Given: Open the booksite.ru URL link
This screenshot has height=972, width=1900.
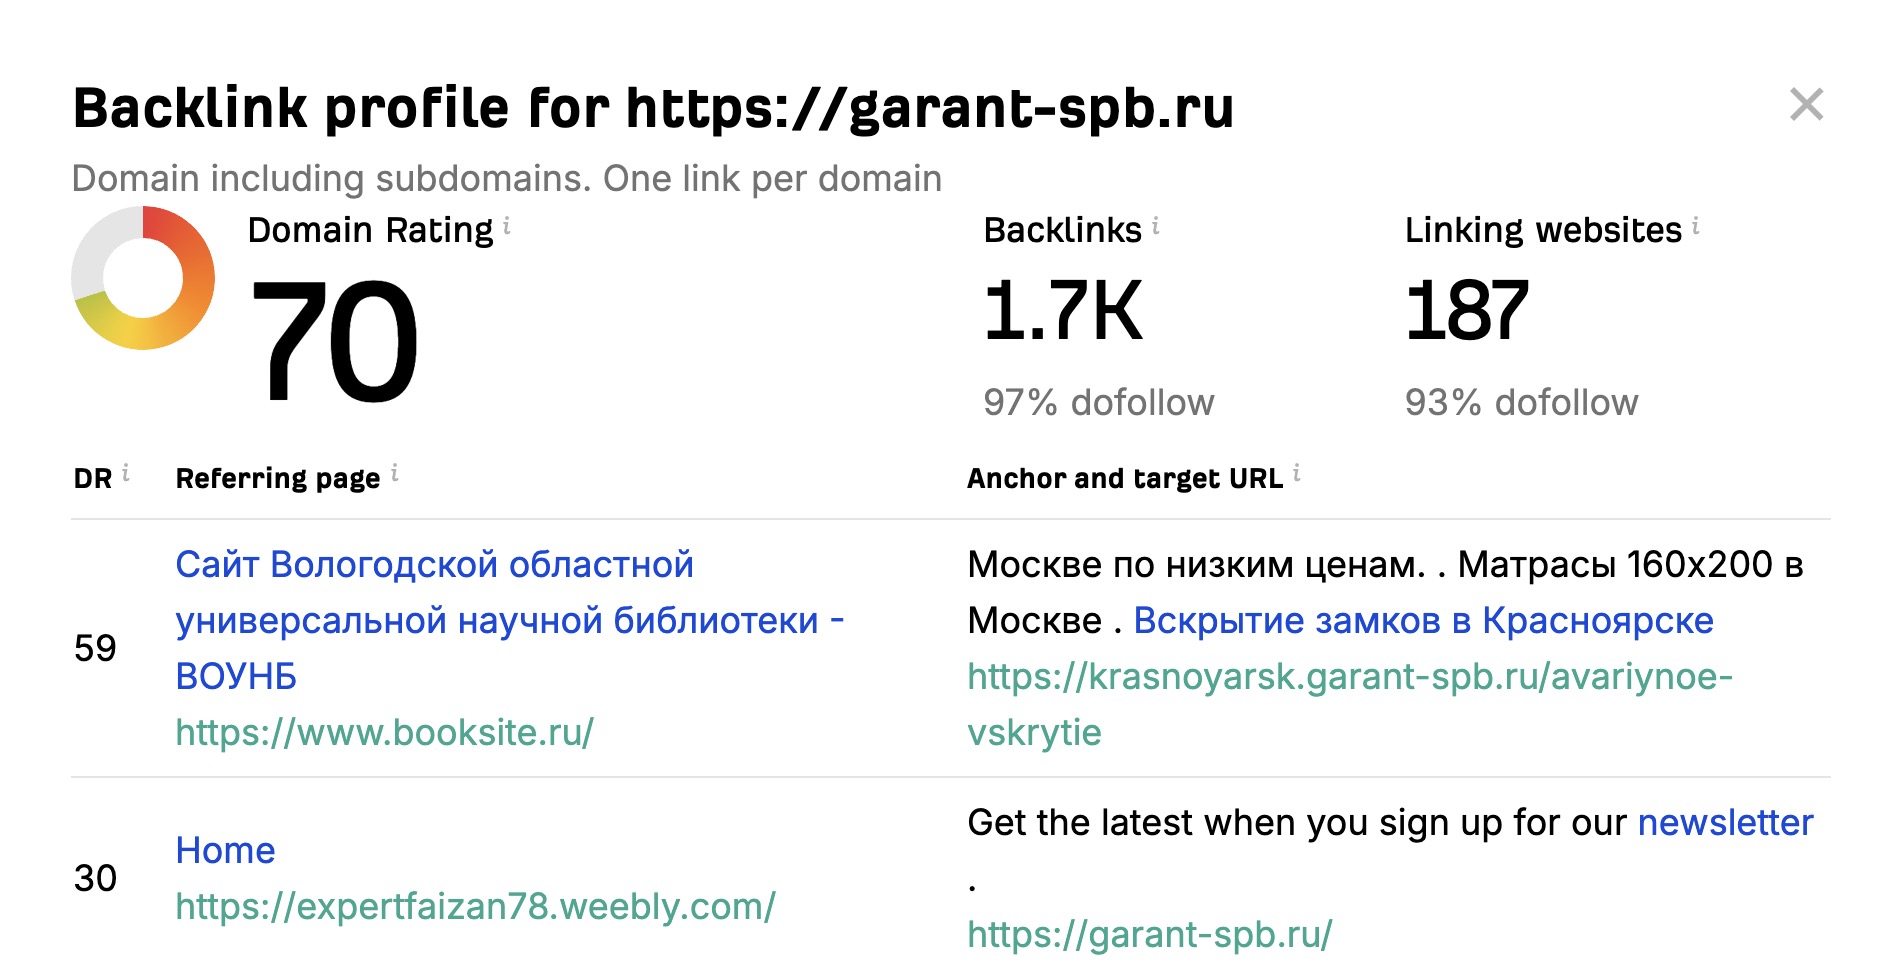Looking at the screenshot, I should coord(385,733).
